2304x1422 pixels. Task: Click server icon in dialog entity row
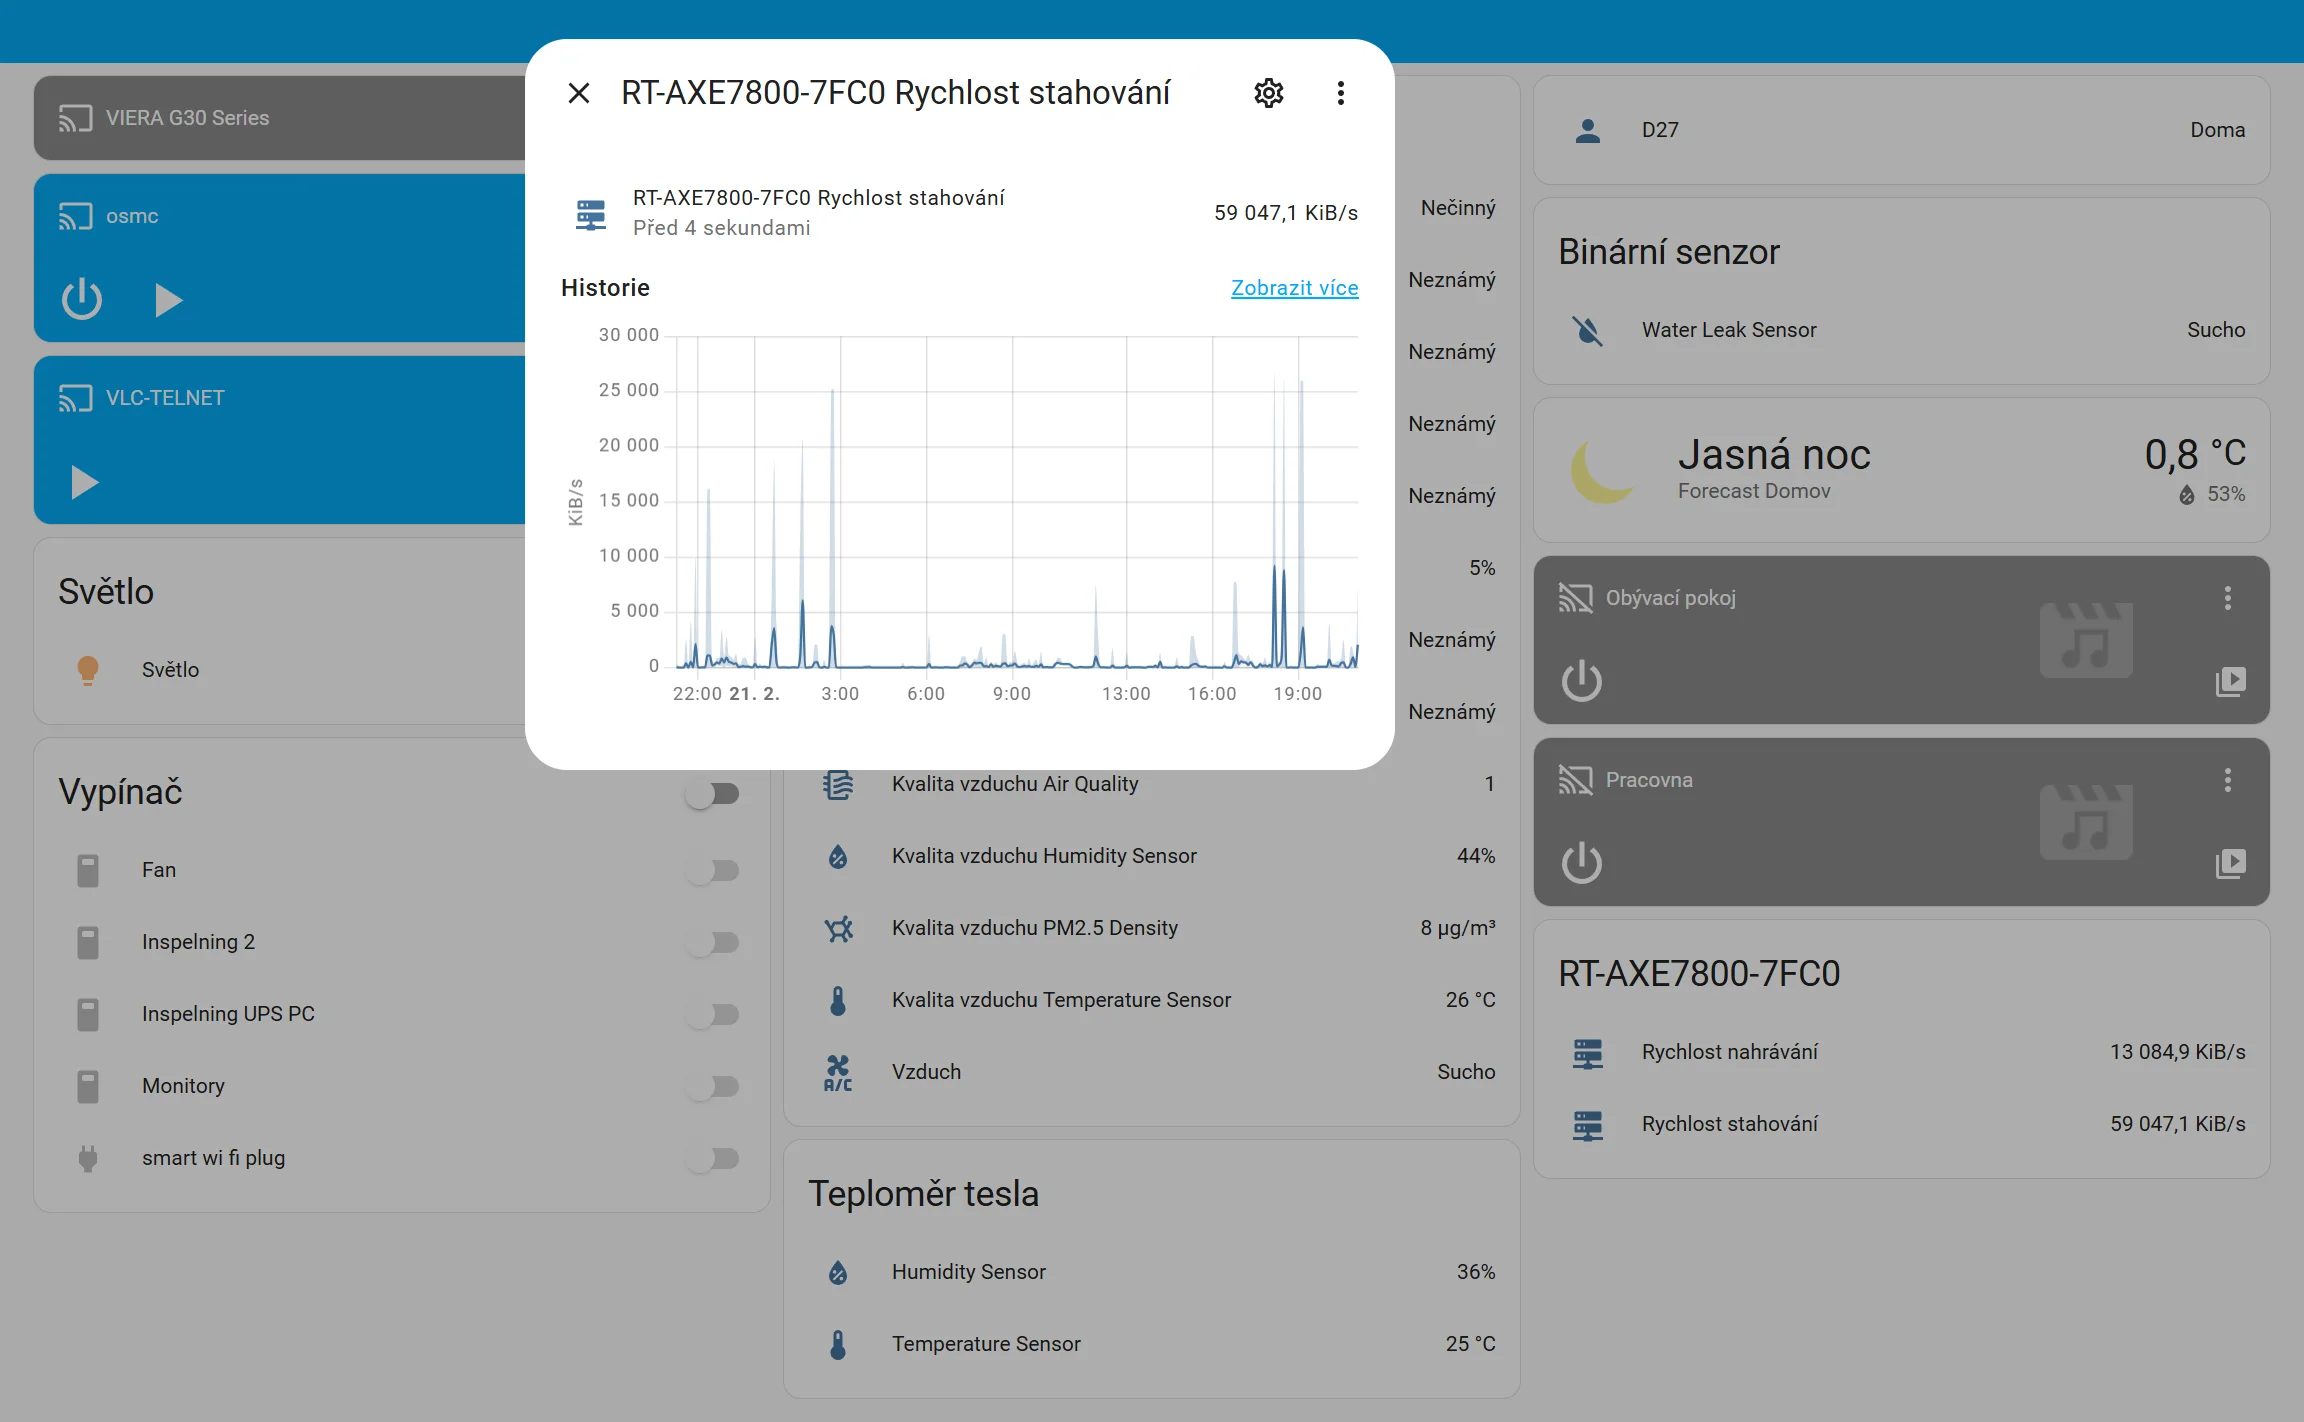[591, 213]
